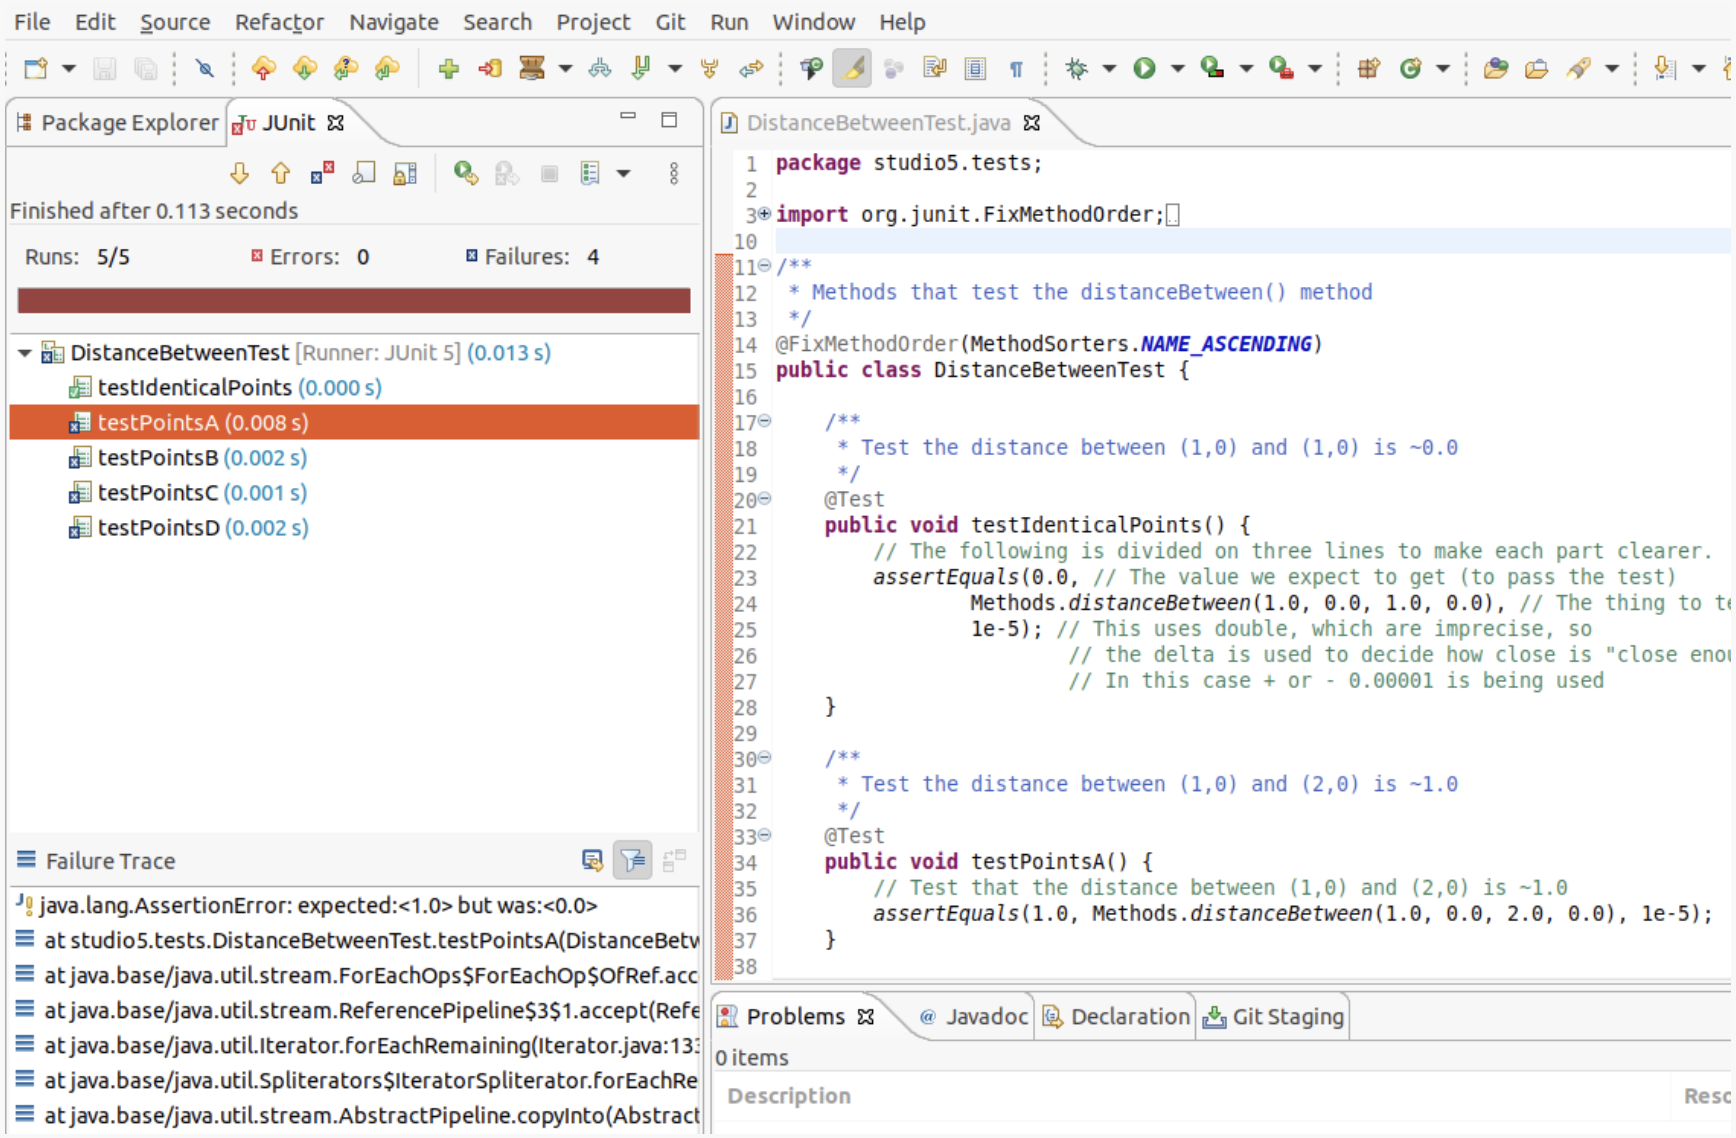Click the New Java Package icon
Image resolution: width=1736 pixels, height=1138 pixels.
[x=1368, y=68]
